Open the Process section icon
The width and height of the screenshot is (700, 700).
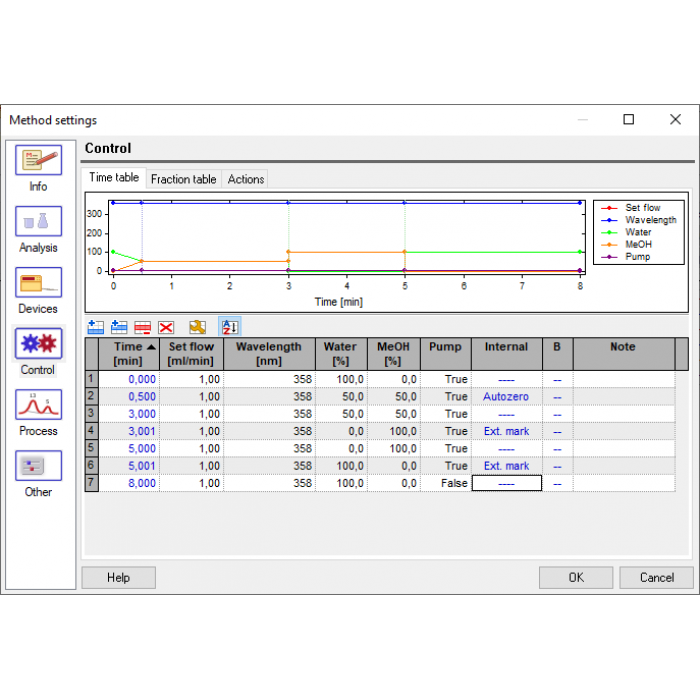pyautogui.click(x=38, y=405)
